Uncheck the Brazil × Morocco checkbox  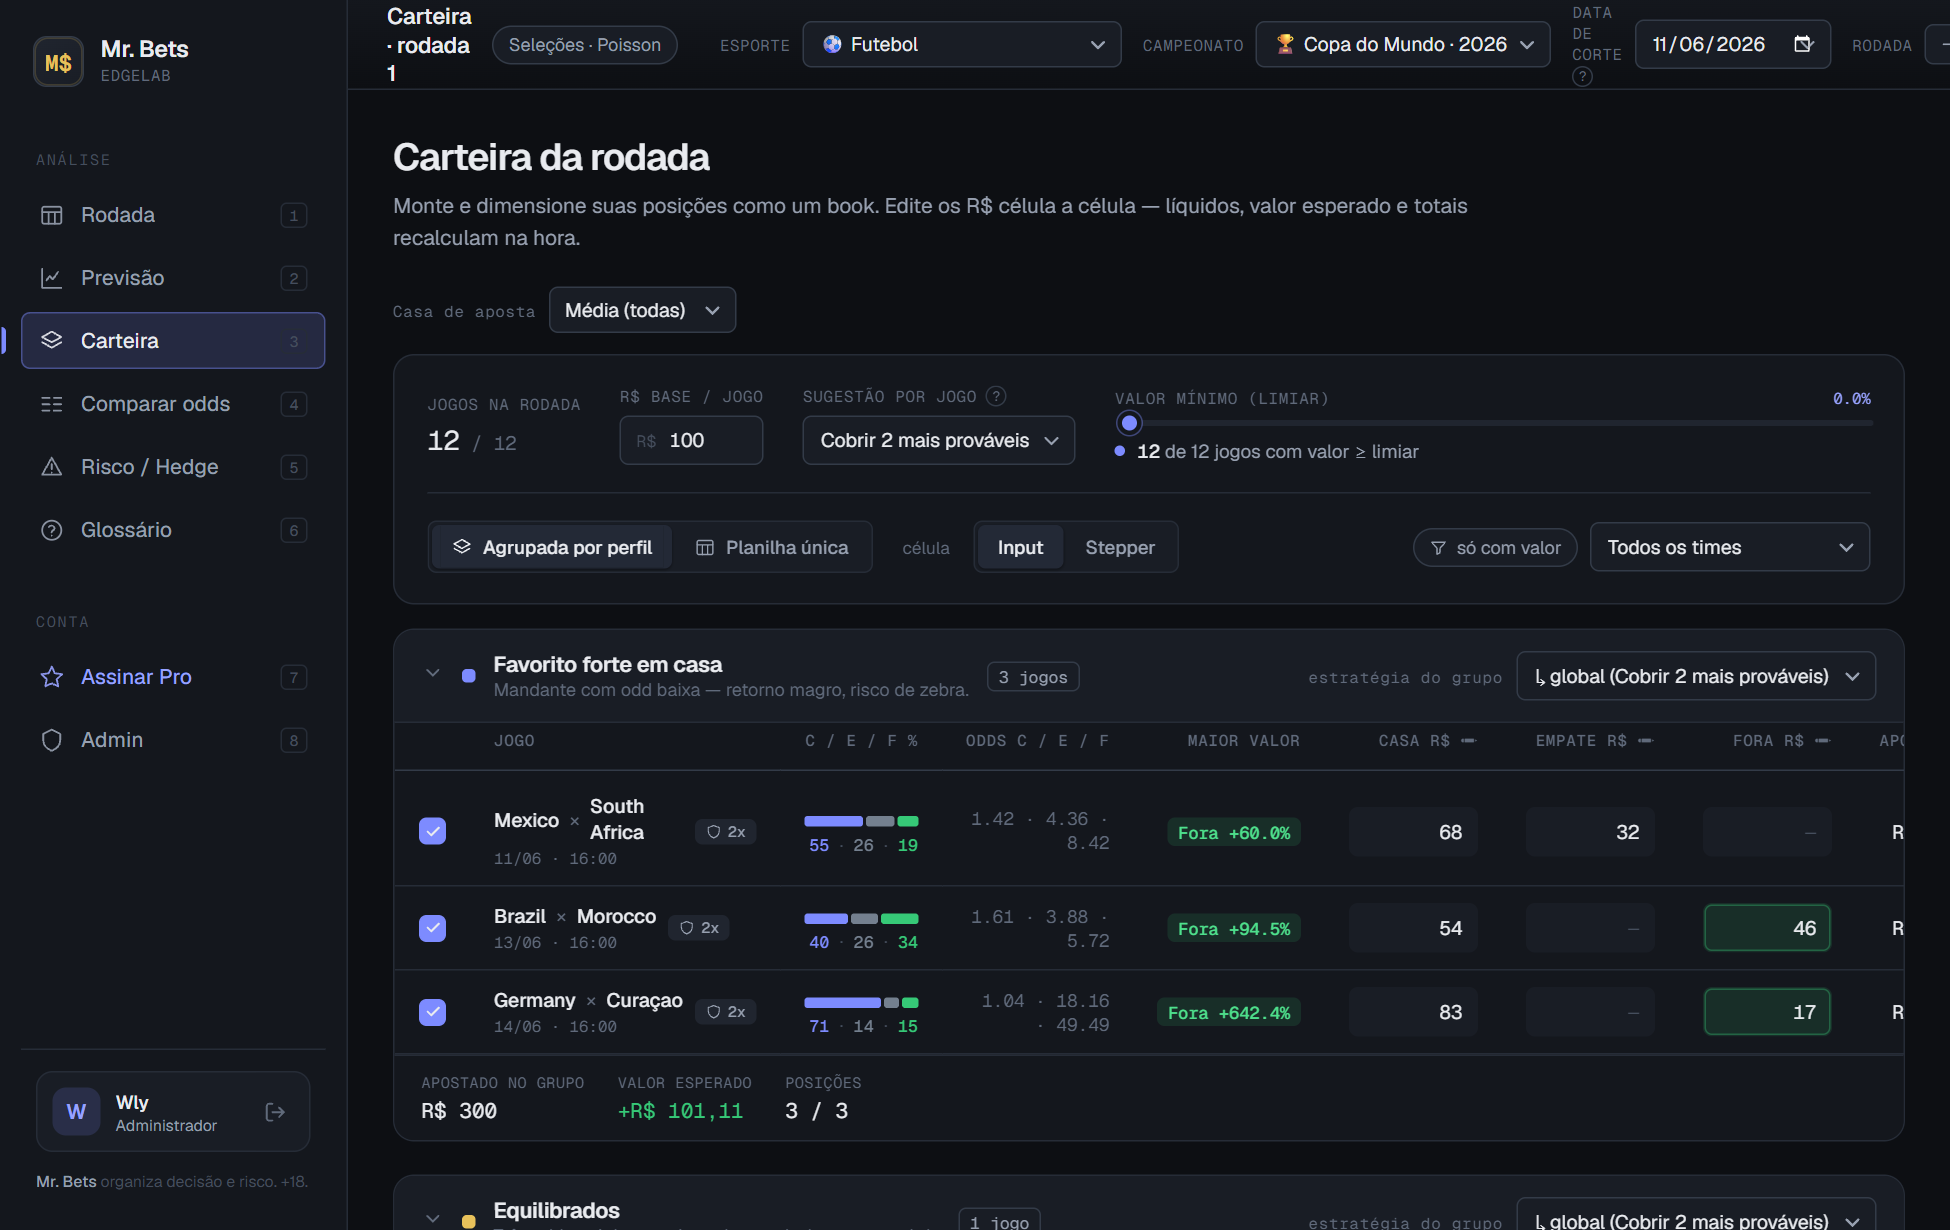pos(432,928)
